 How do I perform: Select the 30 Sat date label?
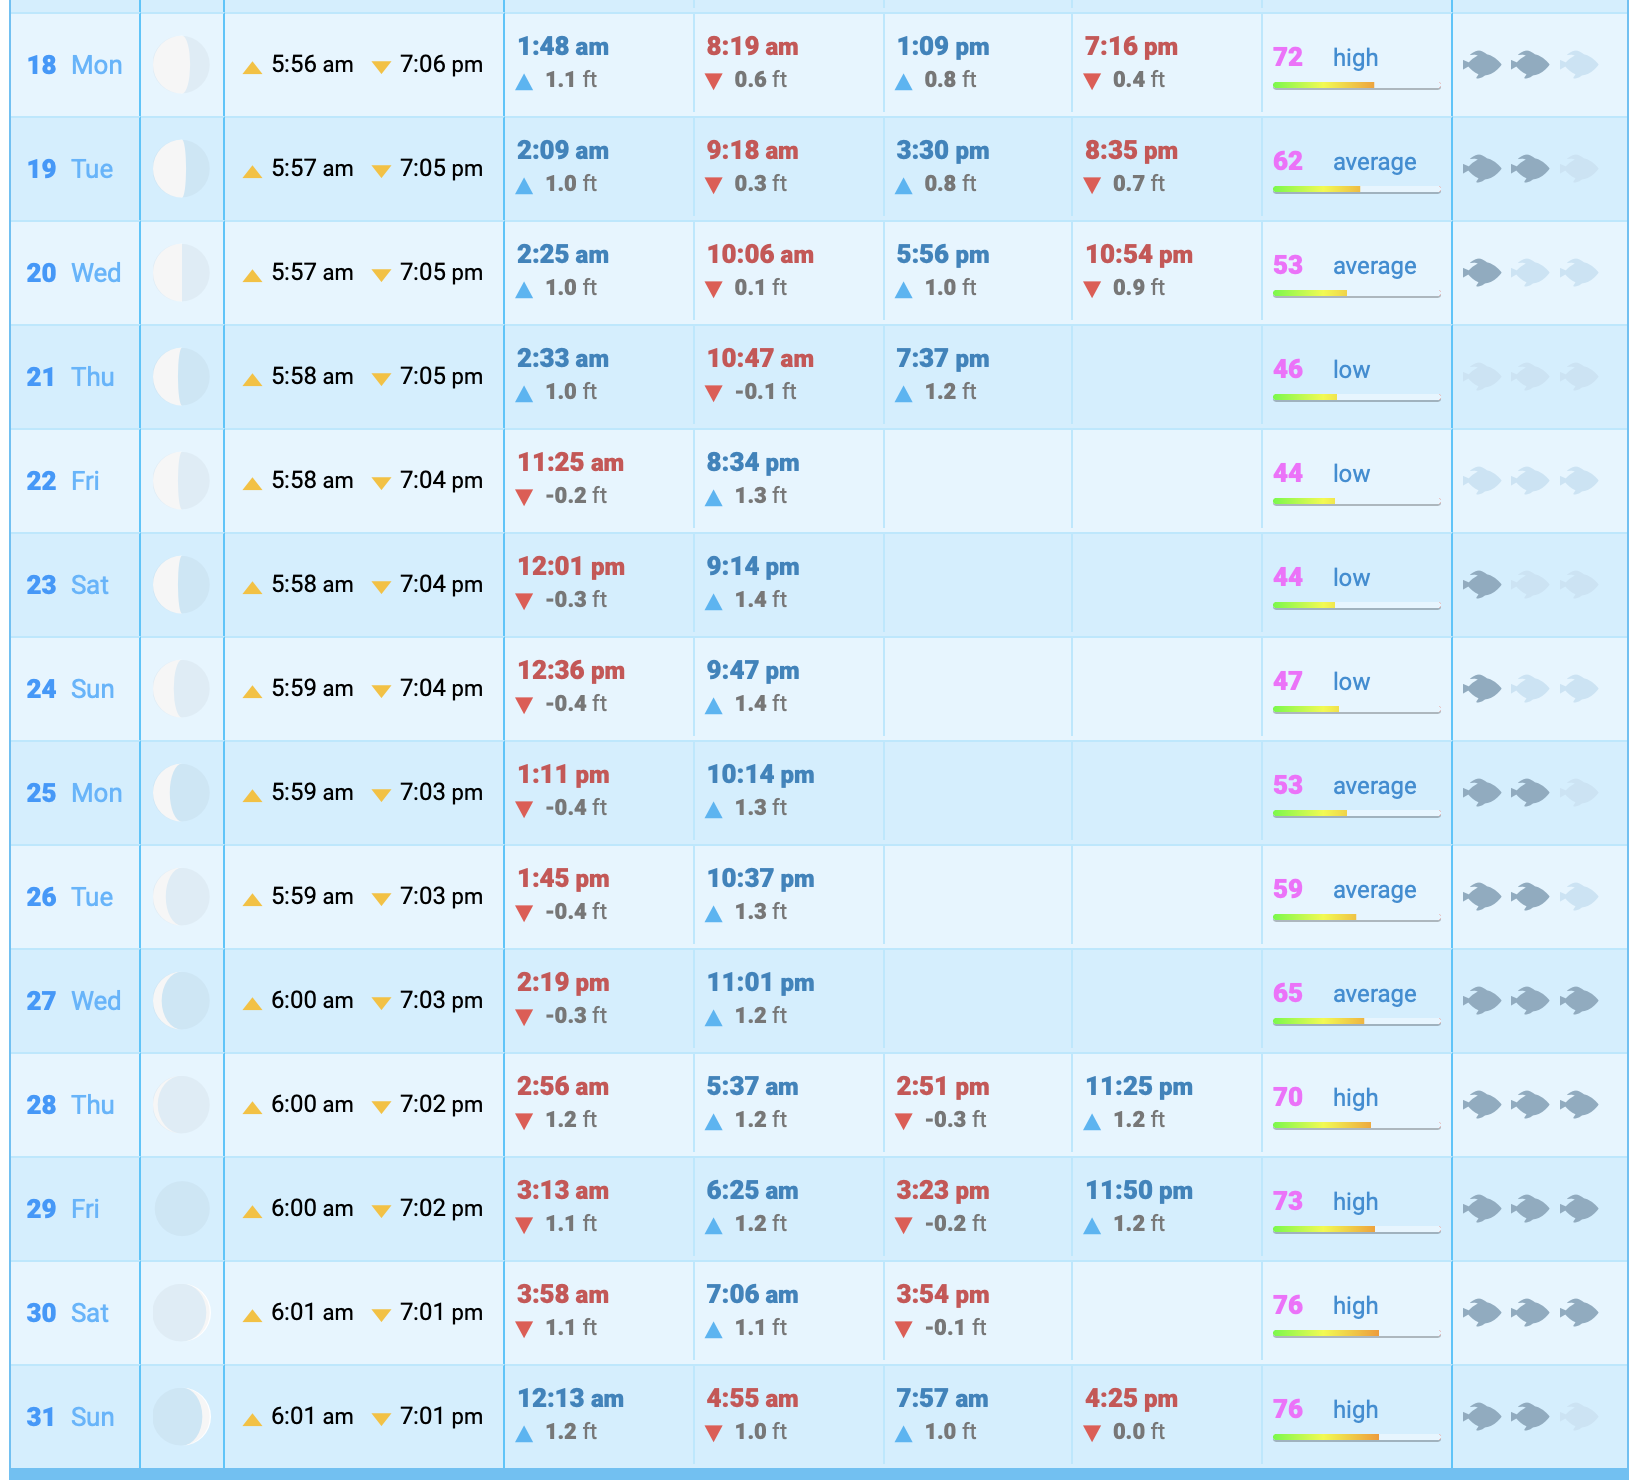[67, 1313]
